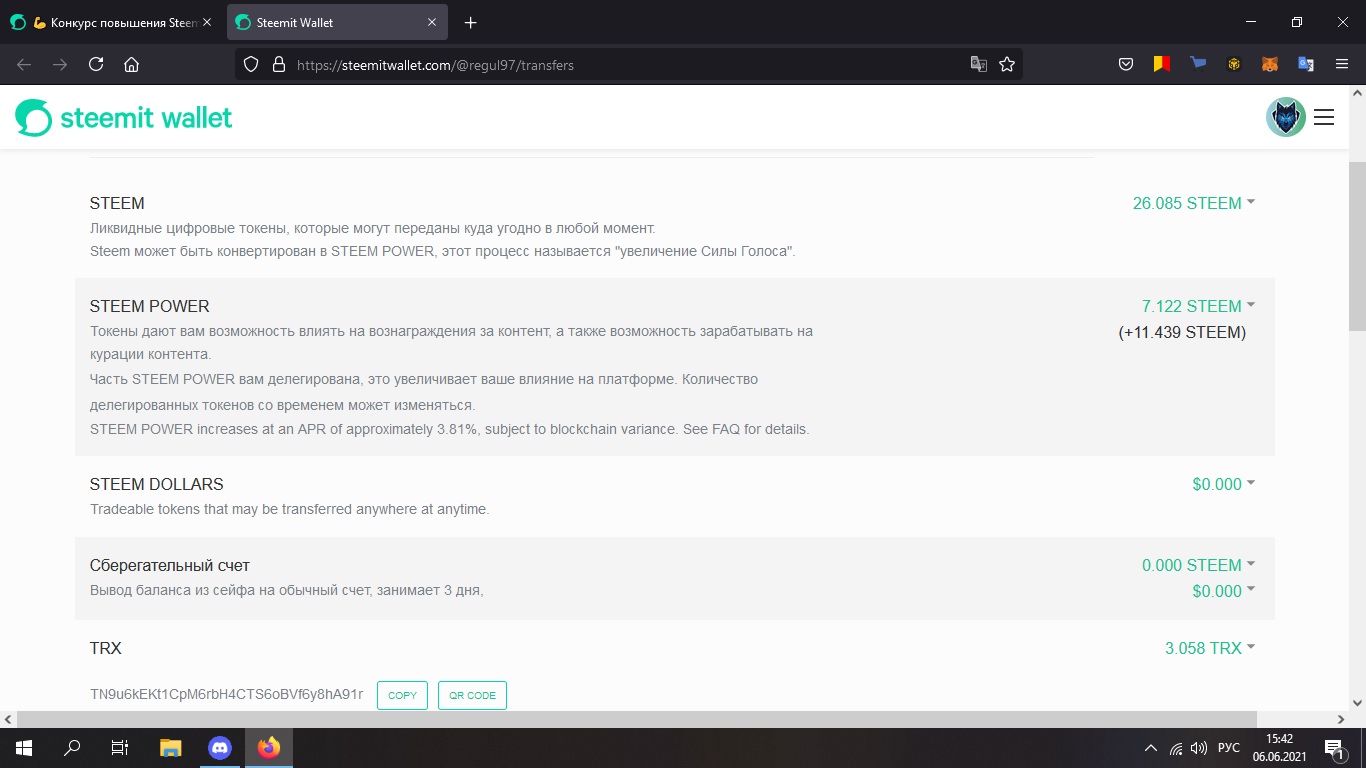The image size is (1366, 768).
Task: Reload the current page
Action: 96,64
